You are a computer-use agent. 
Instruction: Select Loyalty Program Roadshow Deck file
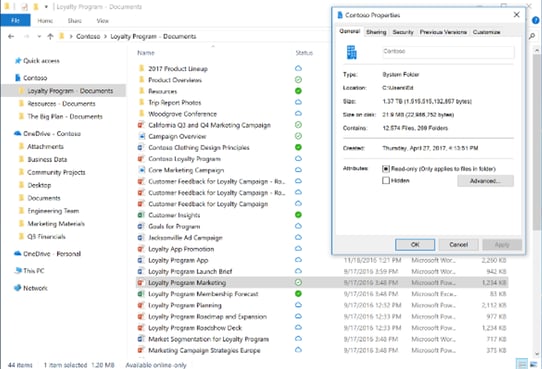pyautogui.click(x=195, y=328)
